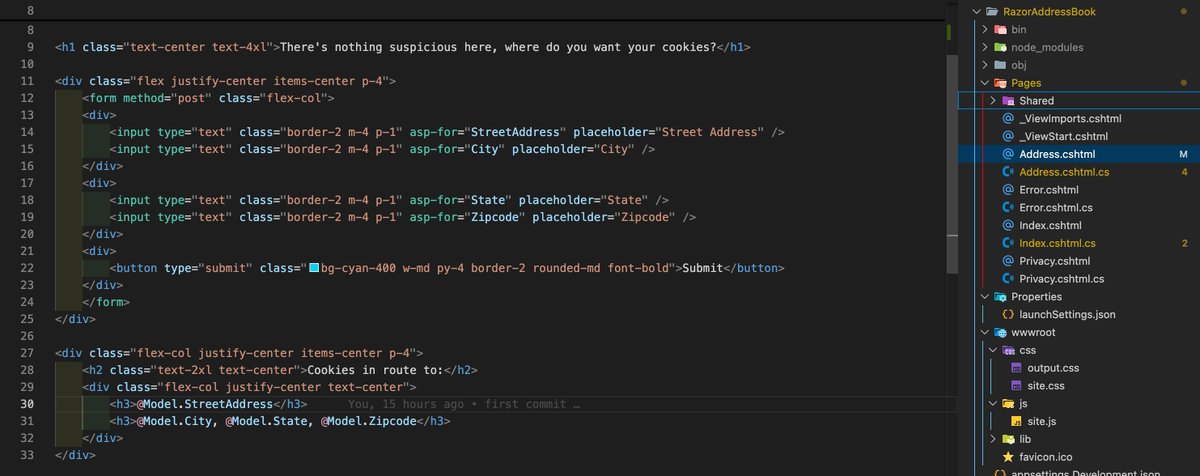This screenshot has width=1200, height=476.
Task: Click the Privacy.cshtml.cs C# file icon
Action: click(1008, 279)
